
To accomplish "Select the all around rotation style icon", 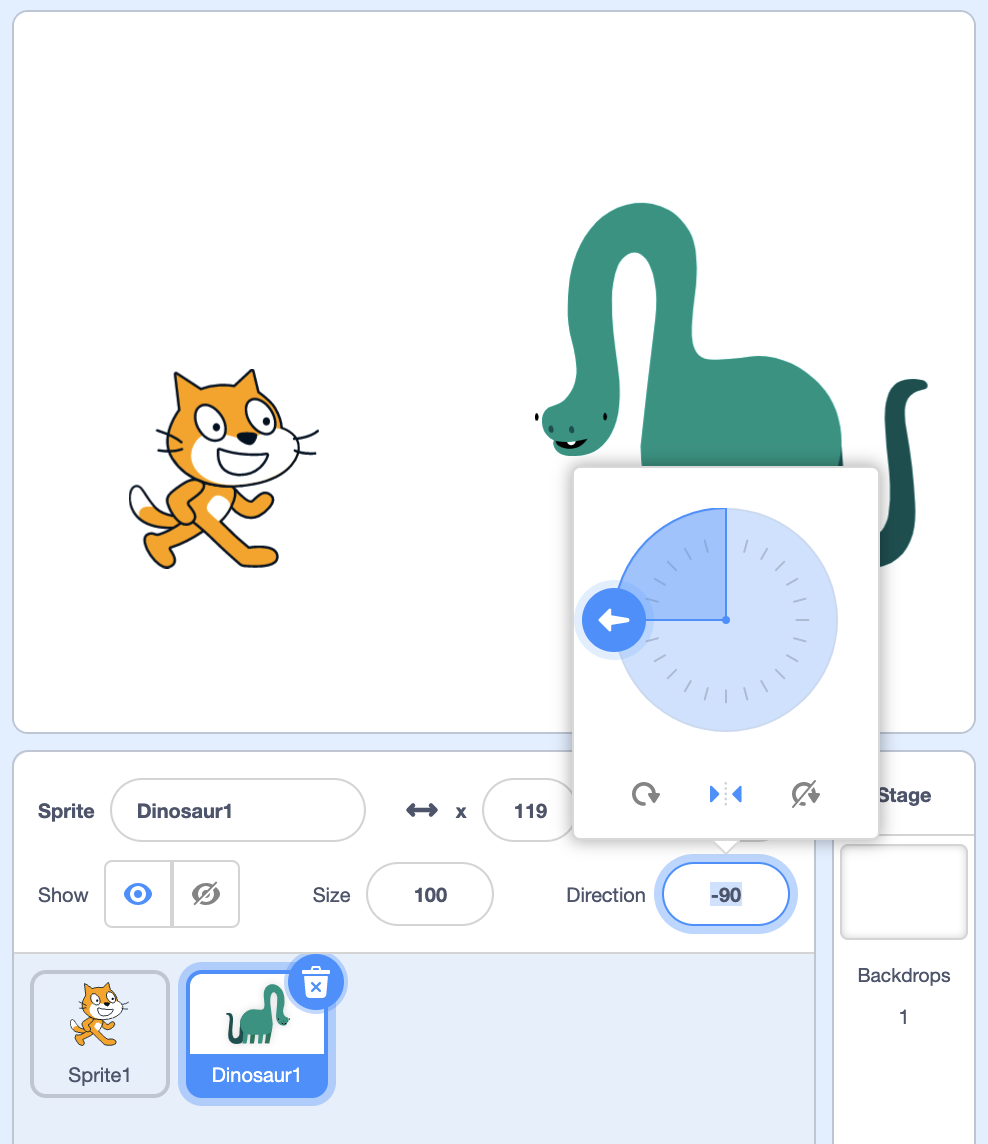I will click(x=646, y=794).
